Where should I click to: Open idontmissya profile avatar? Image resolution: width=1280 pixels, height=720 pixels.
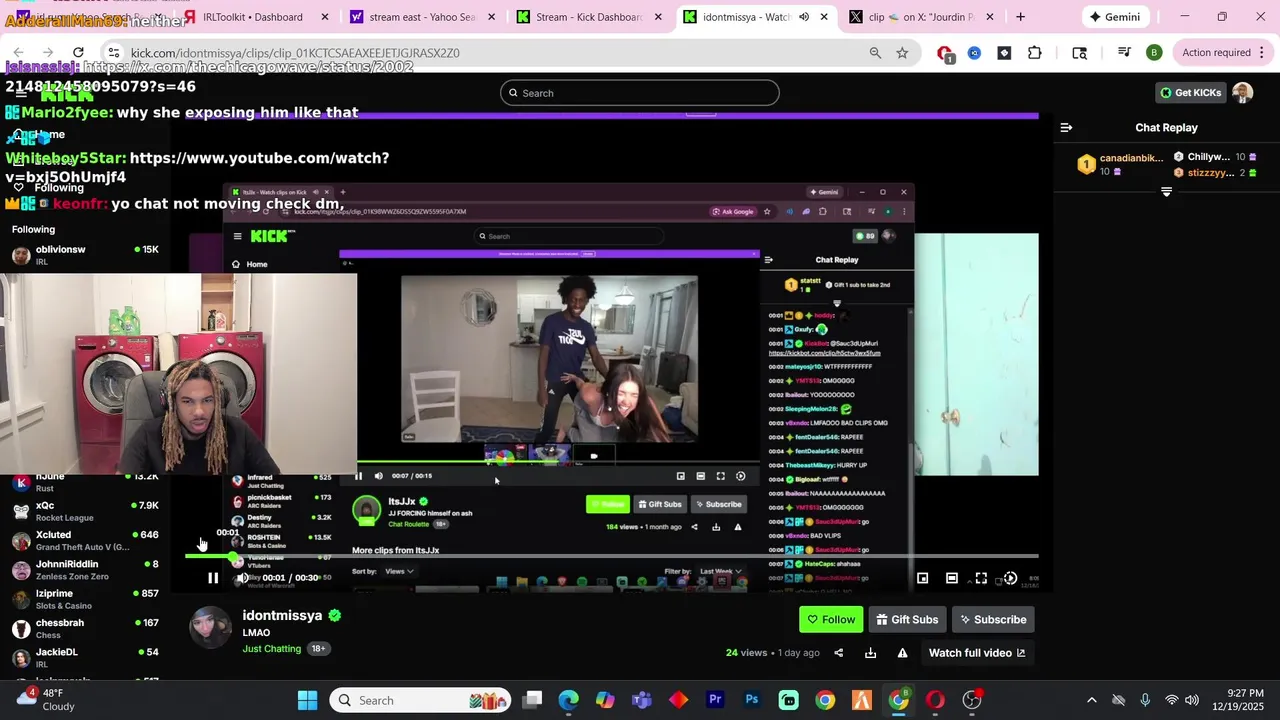tap(211, 628)
